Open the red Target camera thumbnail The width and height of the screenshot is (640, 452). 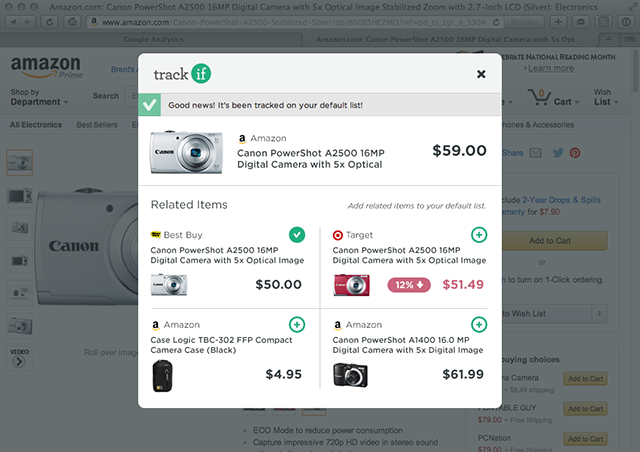tap(351, 285)
